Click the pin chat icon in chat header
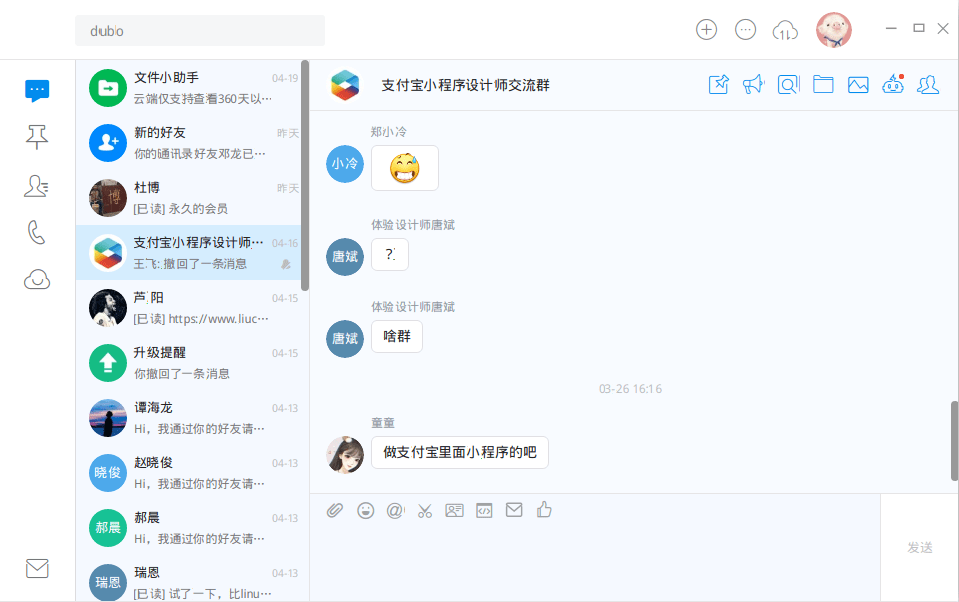This screenshot has height=602, width=959. (719, 84)
